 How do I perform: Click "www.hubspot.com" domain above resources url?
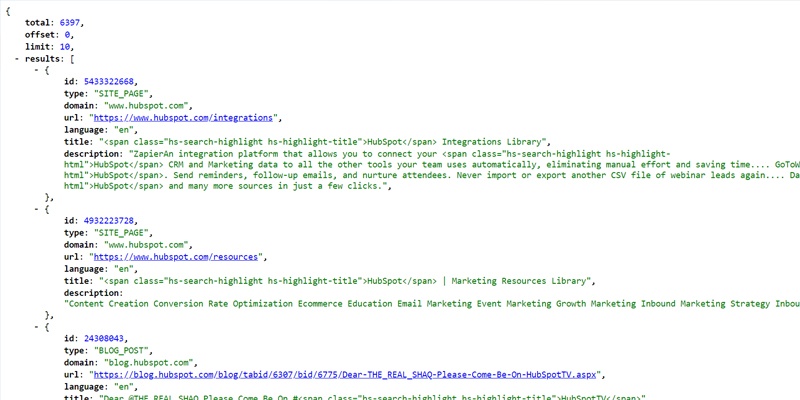pos(147,245)
